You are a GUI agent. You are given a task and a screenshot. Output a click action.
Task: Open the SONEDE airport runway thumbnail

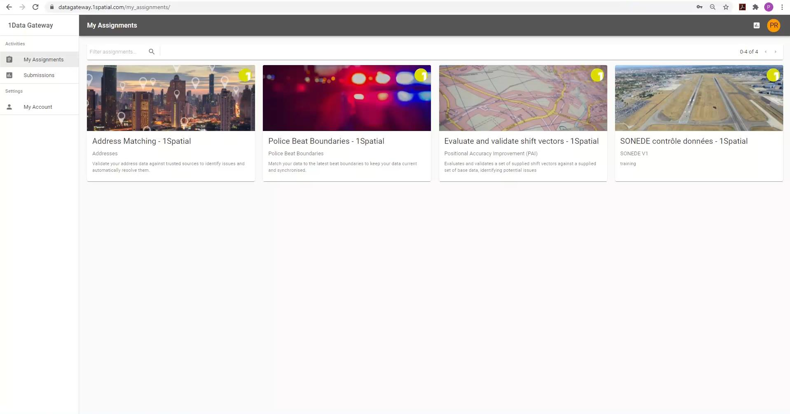[699, 98]
